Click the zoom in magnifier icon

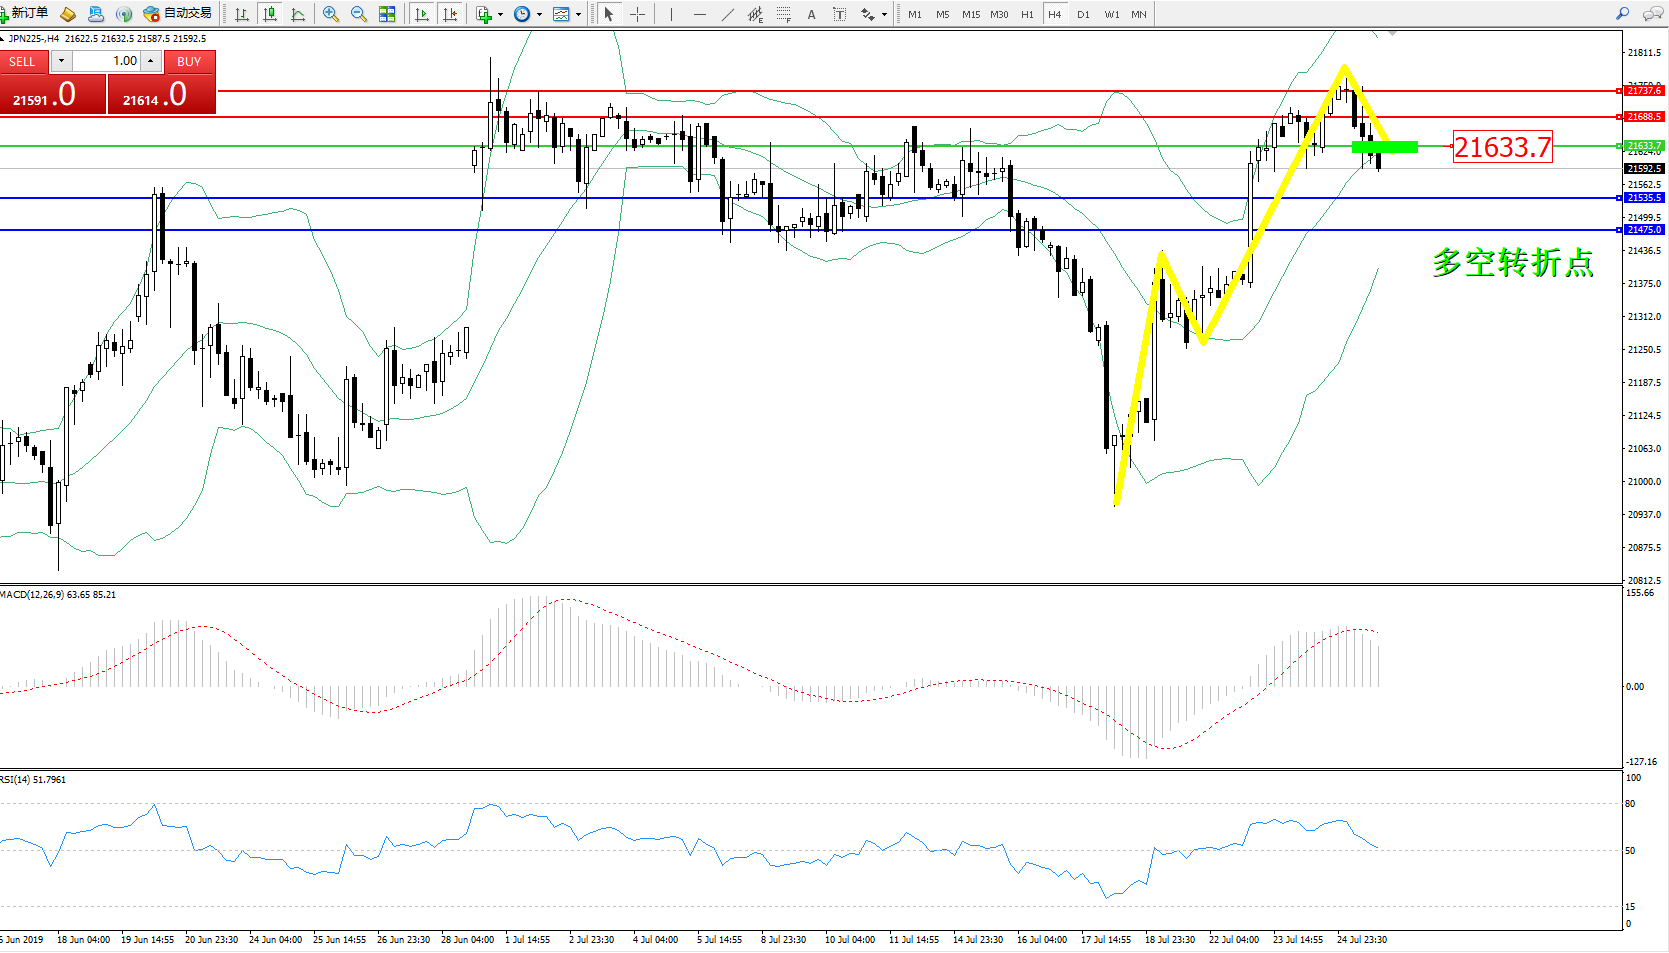coord(331,14)
